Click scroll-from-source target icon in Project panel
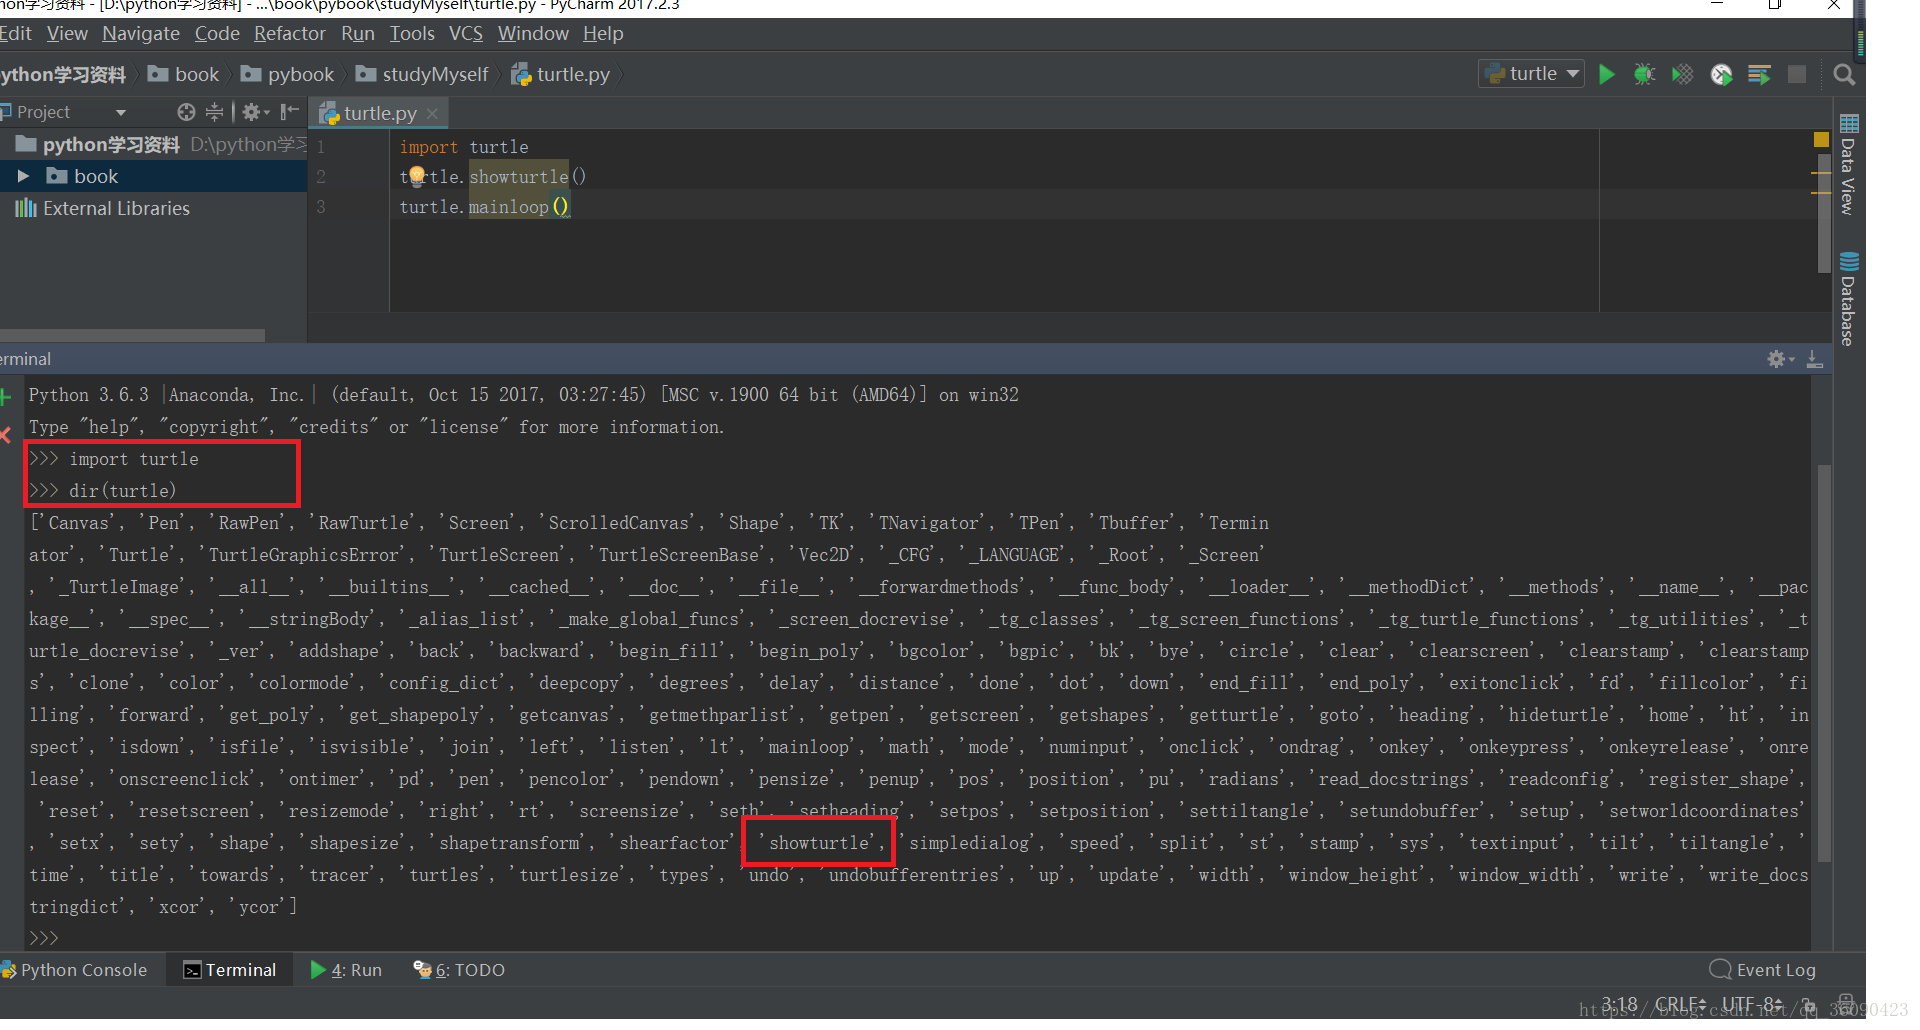 pos(186,112)
